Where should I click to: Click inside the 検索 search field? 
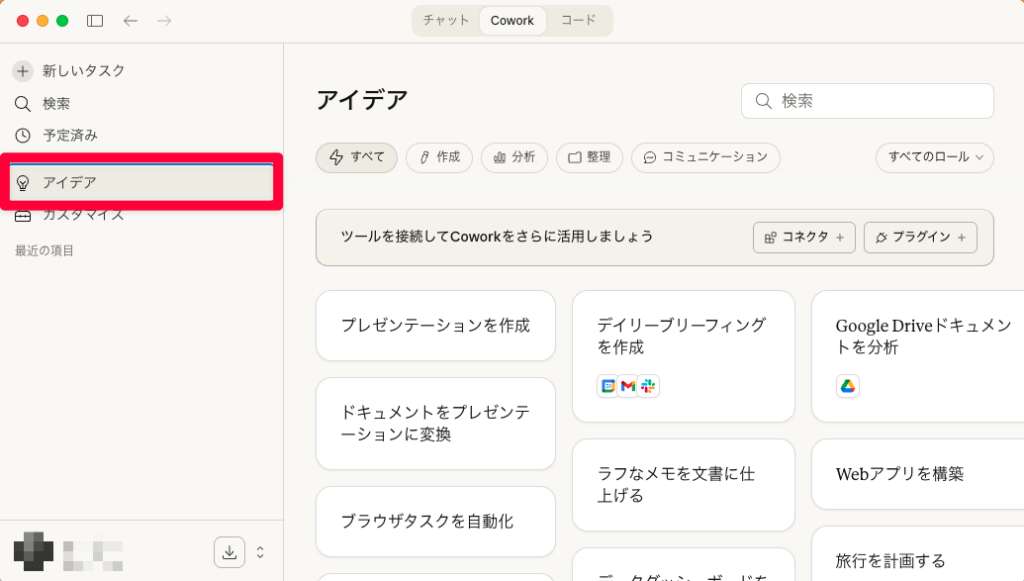pyautogui.click(x=866, y=100)
